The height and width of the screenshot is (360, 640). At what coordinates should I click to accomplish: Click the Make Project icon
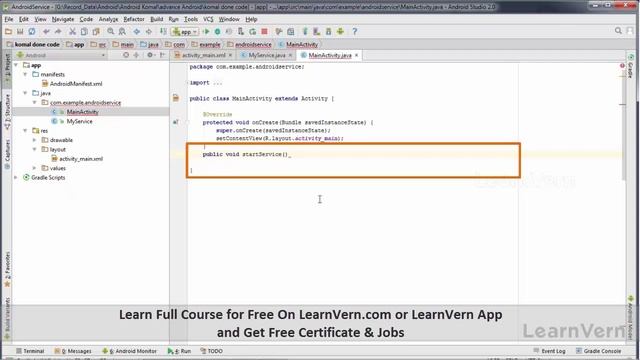click(x=163, y=31)
